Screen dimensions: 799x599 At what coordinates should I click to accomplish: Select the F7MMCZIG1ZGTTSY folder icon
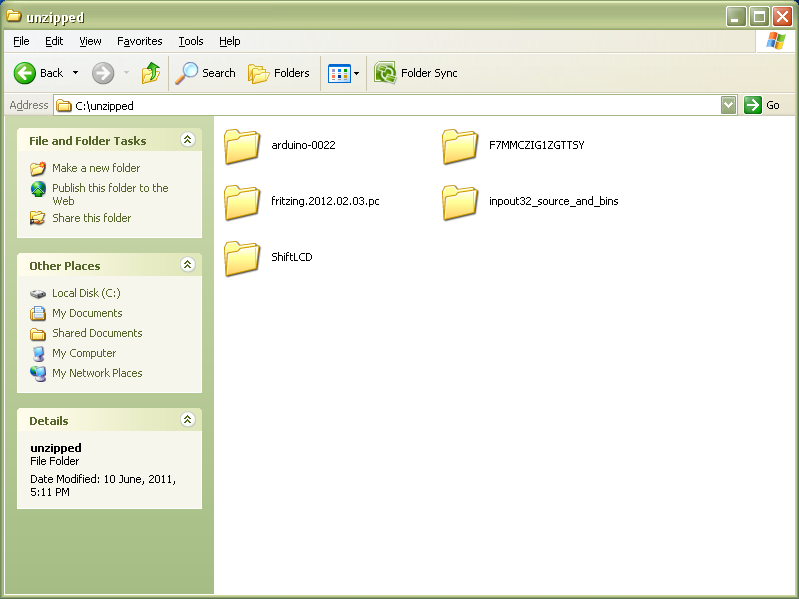pos(460,146)
